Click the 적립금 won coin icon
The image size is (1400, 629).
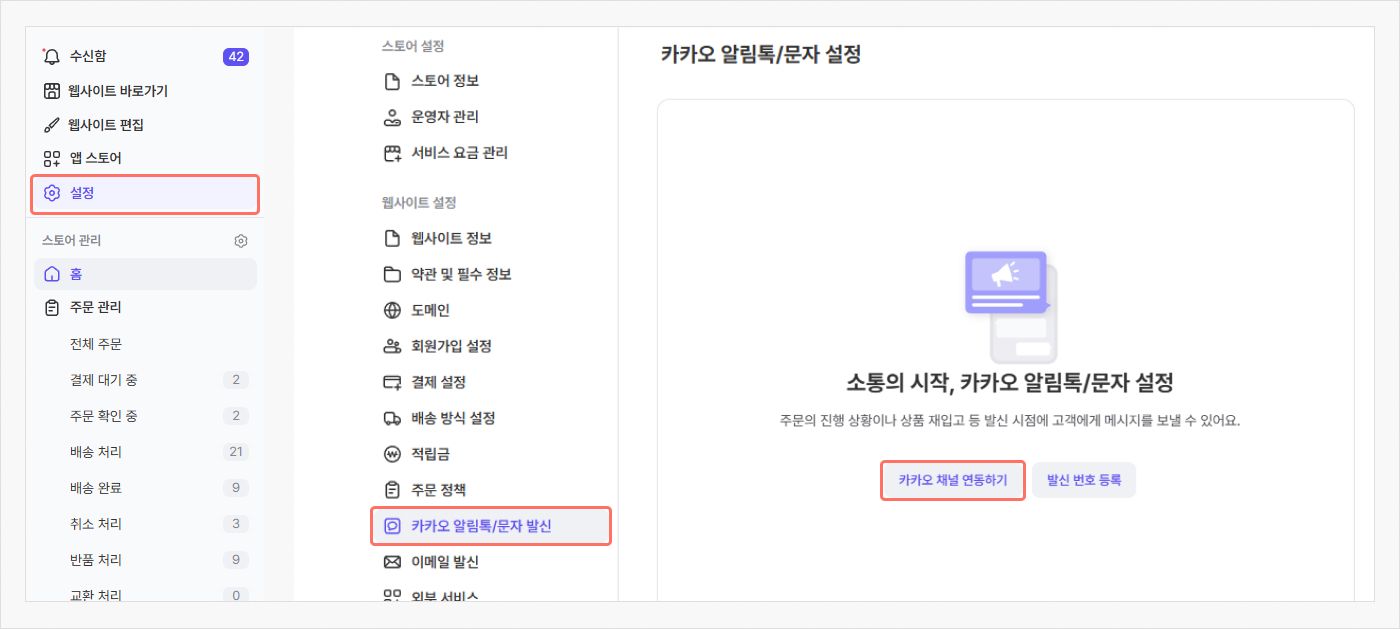(392, 454)
